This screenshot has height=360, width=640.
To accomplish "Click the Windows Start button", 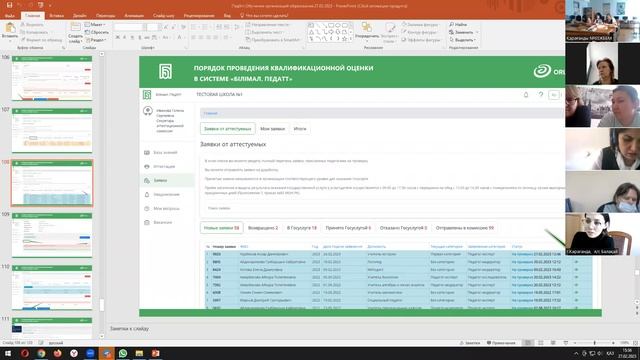I will pyautogui.click(x=8, y=353).
